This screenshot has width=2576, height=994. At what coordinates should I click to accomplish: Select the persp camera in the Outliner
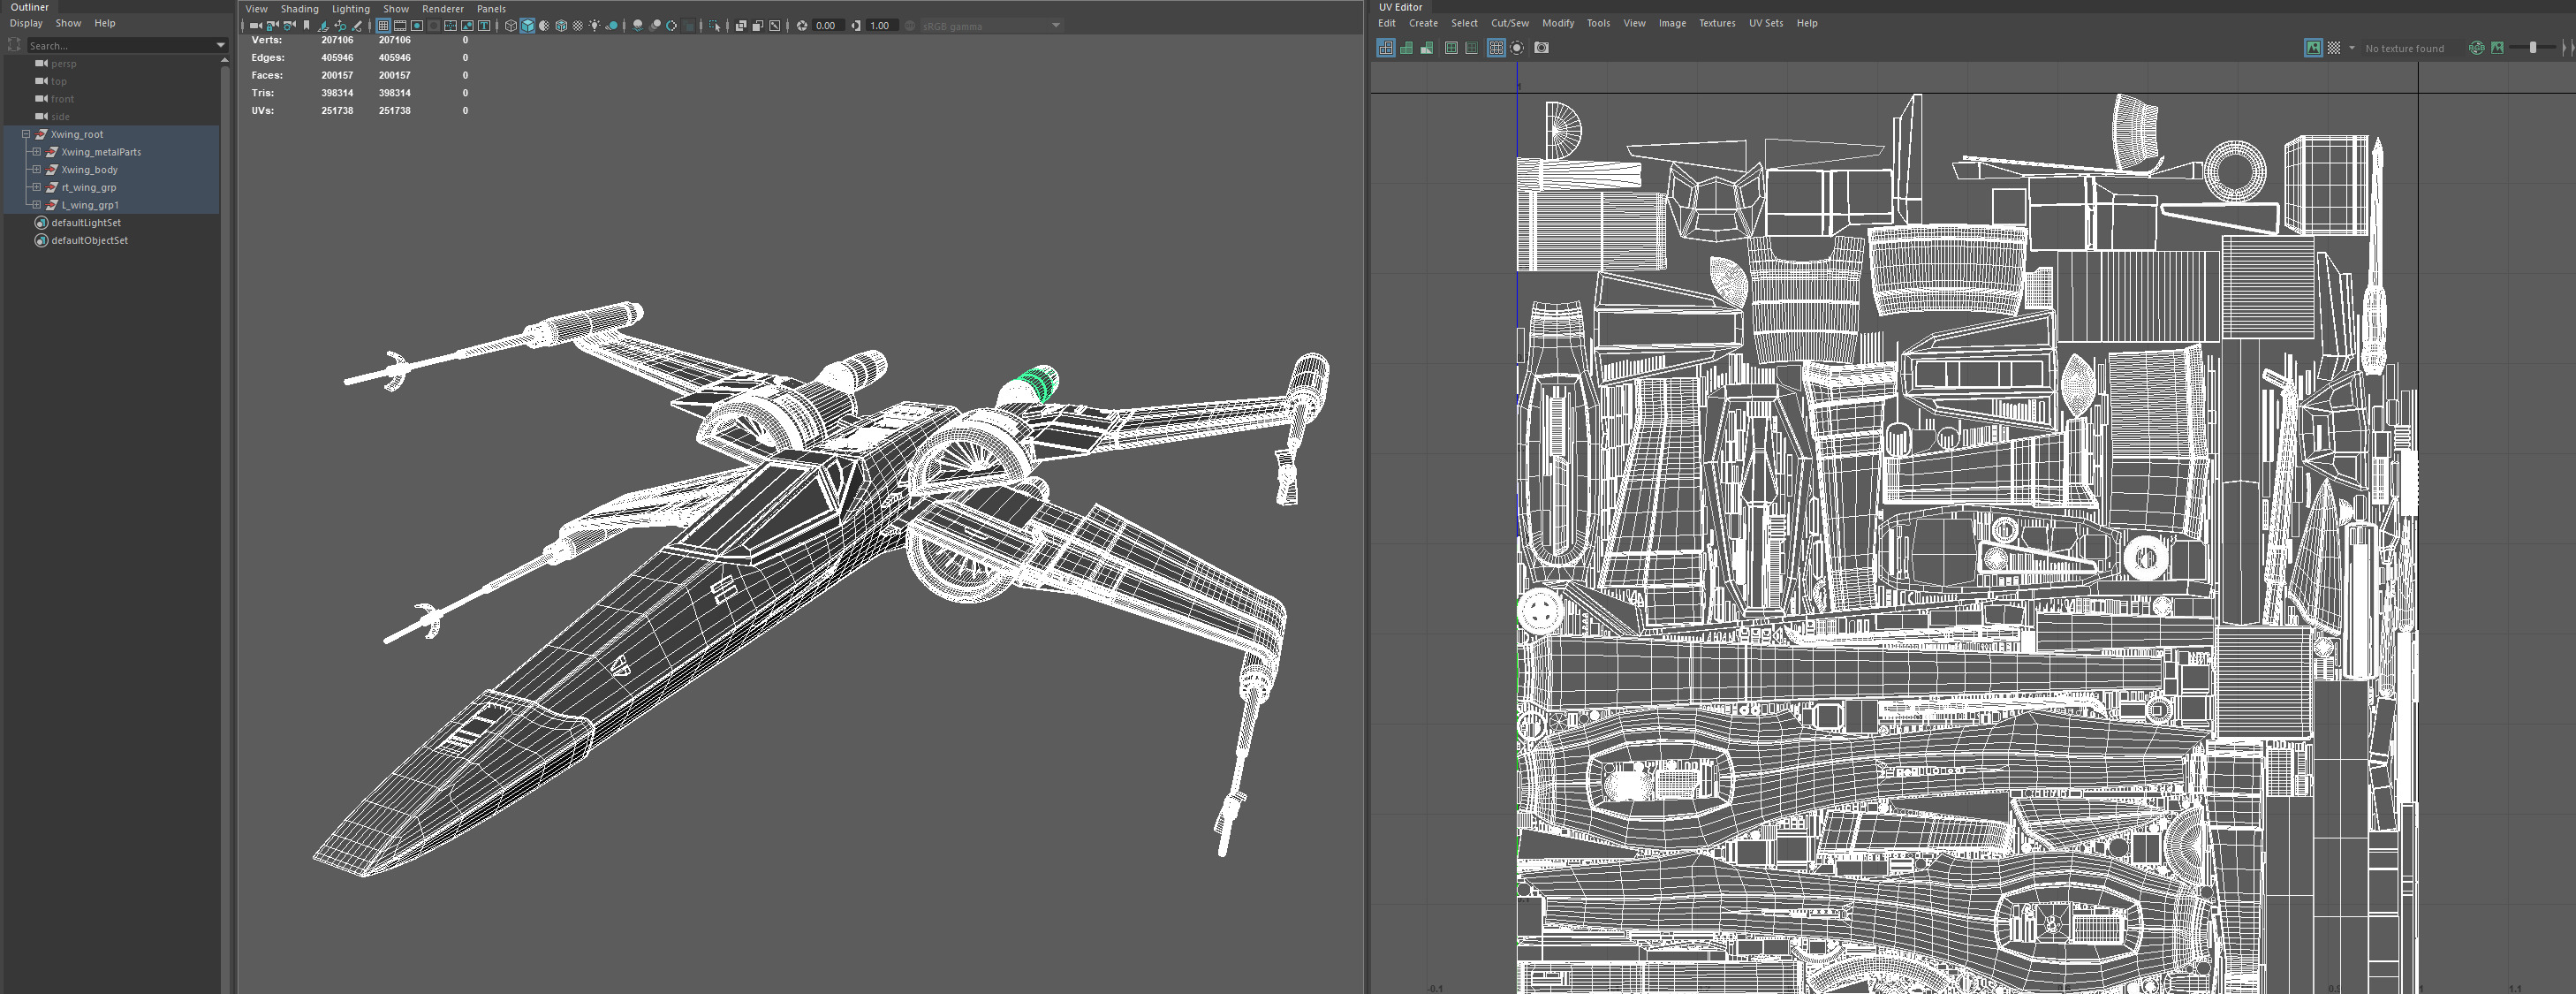[63, 63]
